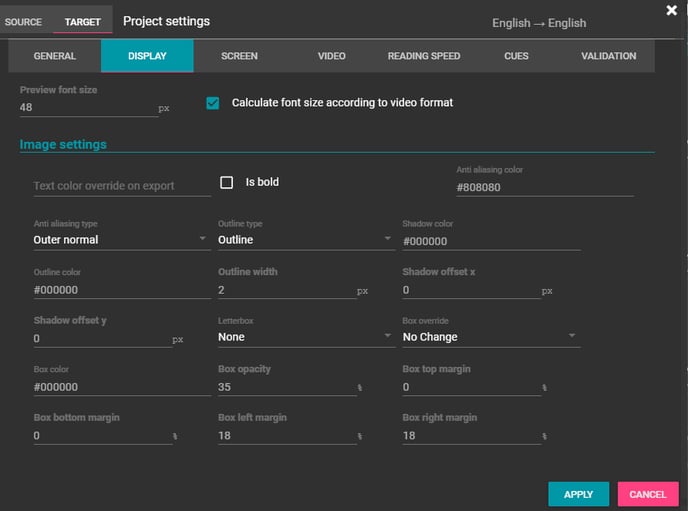Select the Reading Speed tab
This screenshot has width=688, height=511.
[424, 56]
